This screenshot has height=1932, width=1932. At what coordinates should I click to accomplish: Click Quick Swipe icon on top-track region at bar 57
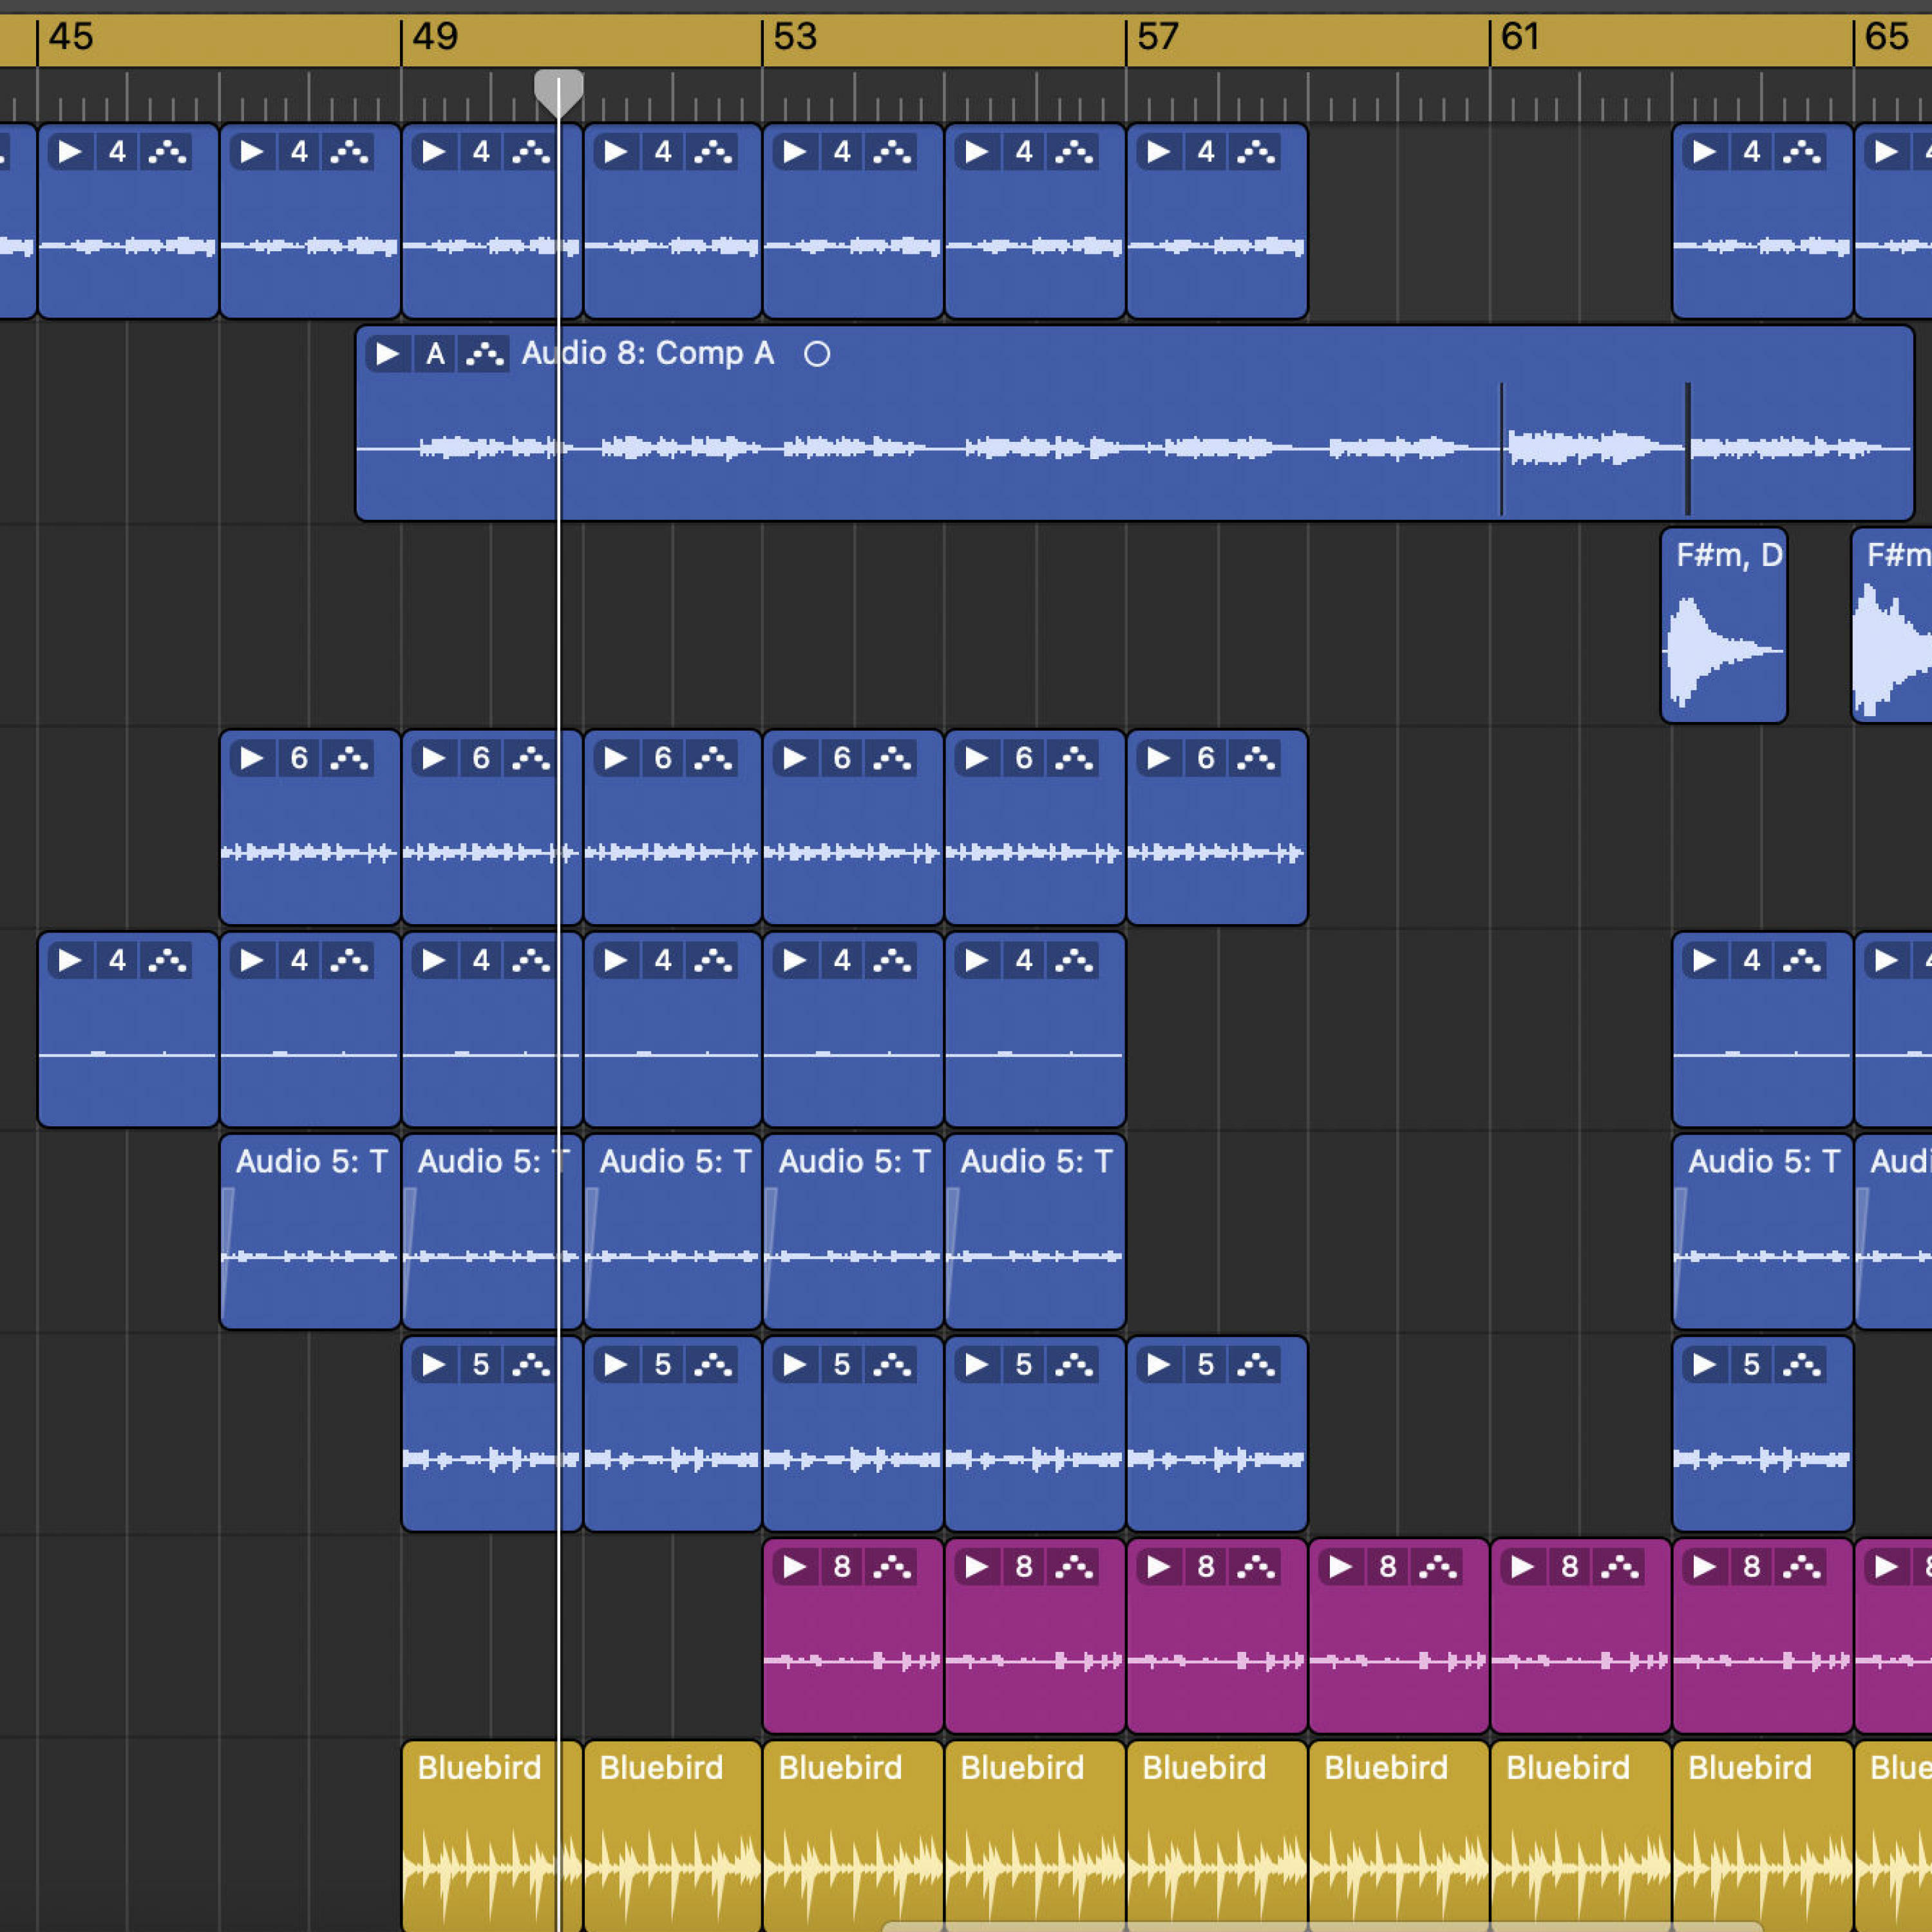1256,152
